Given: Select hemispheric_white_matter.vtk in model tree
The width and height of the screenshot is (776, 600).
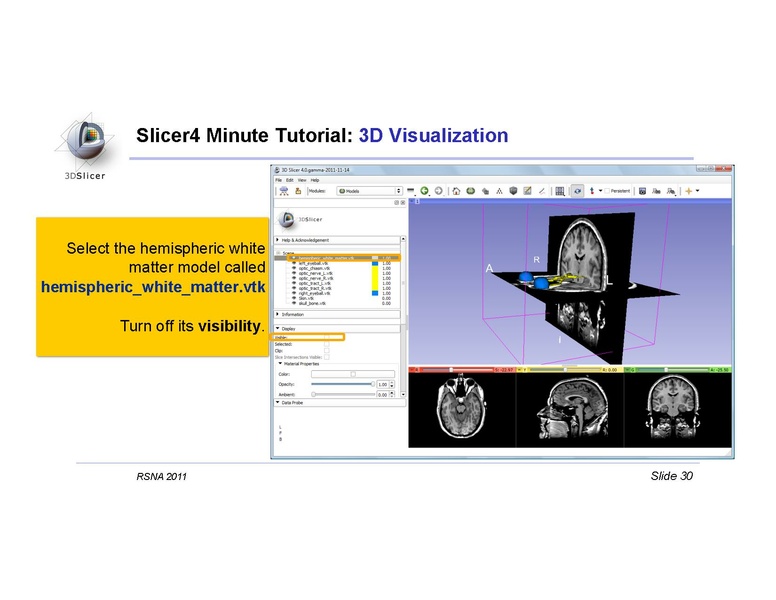Looking at the screenshot, I should tap(326, 258).
